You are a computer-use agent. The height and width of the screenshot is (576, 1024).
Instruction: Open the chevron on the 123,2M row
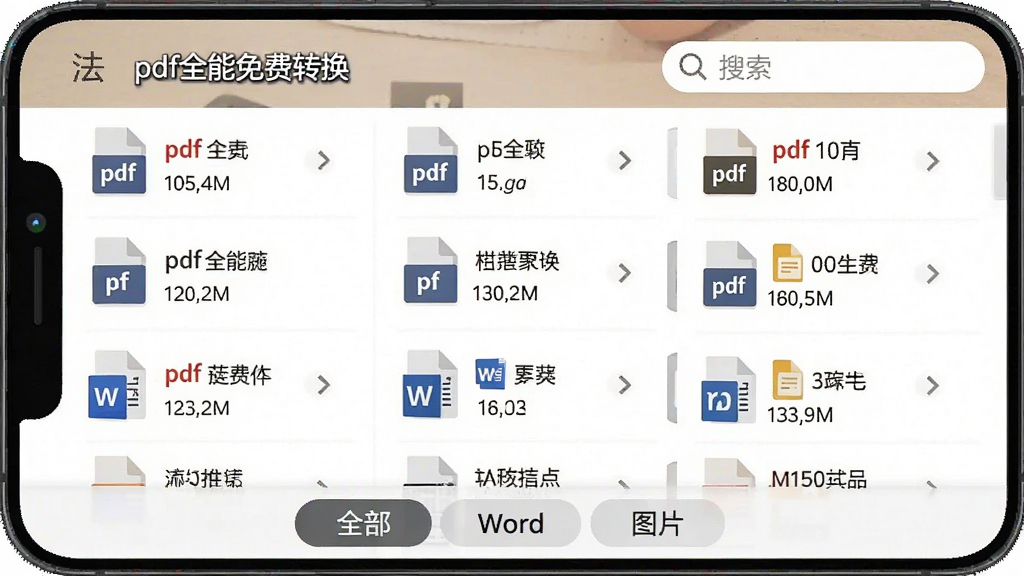tap(323, 385)
